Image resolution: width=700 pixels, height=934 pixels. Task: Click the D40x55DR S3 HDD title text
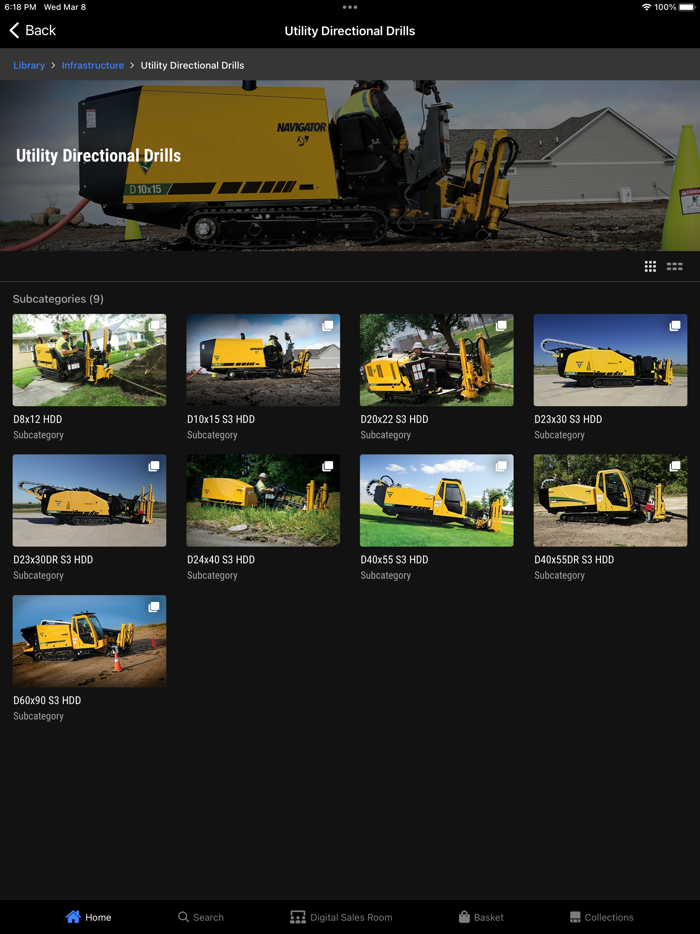(574, 560)
